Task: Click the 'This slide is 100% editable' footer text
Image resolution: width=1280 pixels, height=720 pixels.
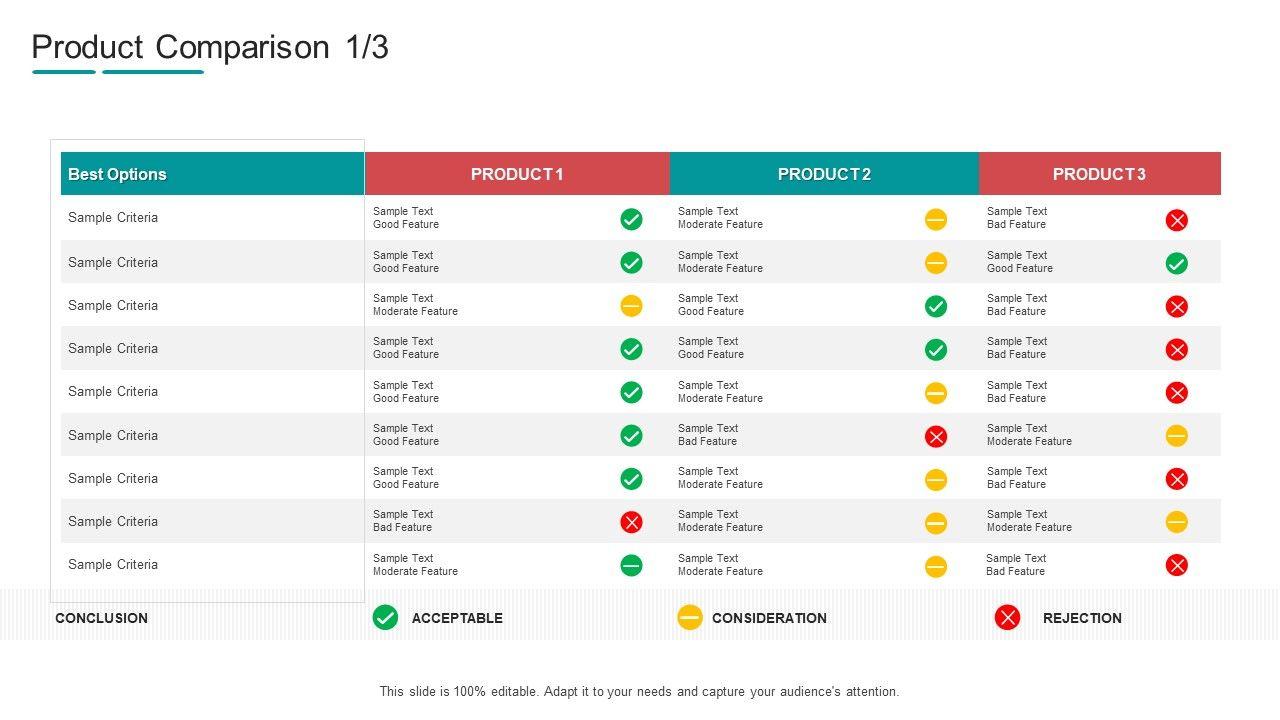Action: pyautogui.click(x=639, y=691)
